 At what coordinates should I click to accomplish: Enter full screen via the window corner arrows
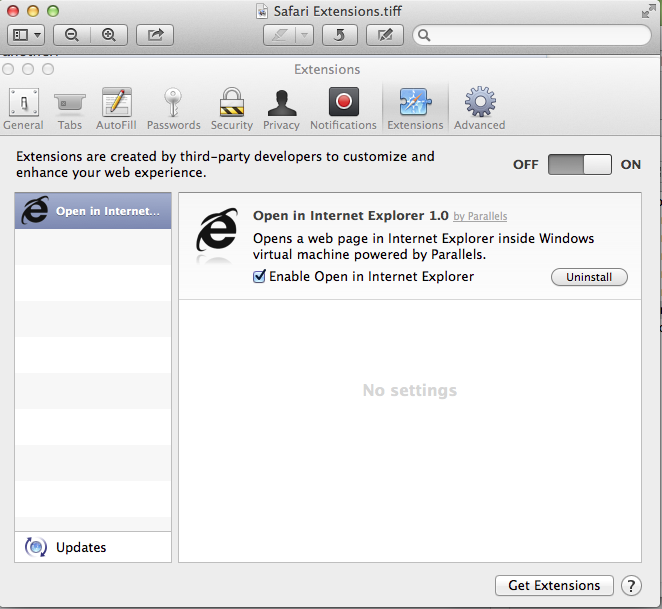(x=648, y=11)
